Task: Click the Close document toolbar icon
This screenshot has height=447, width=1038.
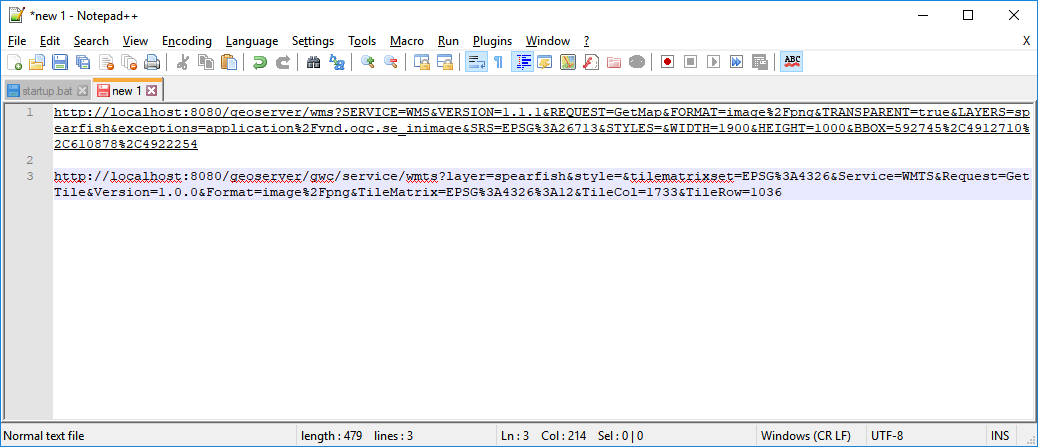Action: [x=106, y=62]
